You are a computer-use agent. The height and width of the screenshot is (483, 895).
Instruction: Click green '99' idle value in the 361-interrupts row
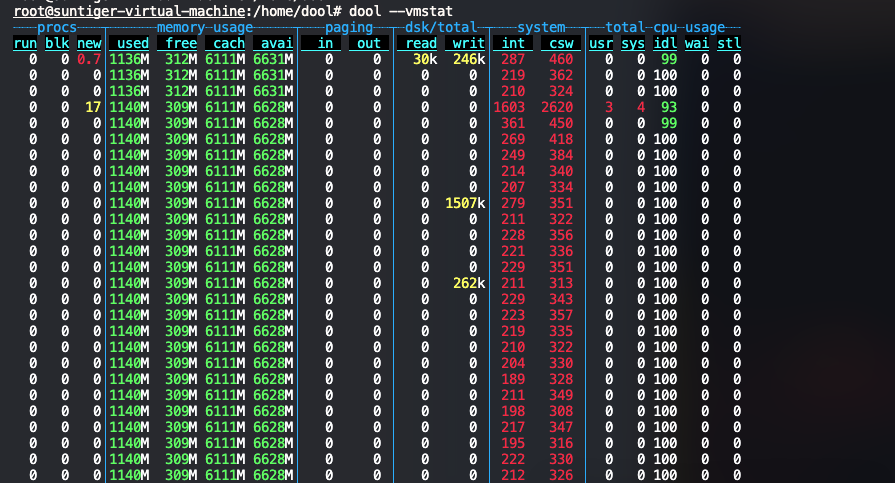[x=669, y=123]
